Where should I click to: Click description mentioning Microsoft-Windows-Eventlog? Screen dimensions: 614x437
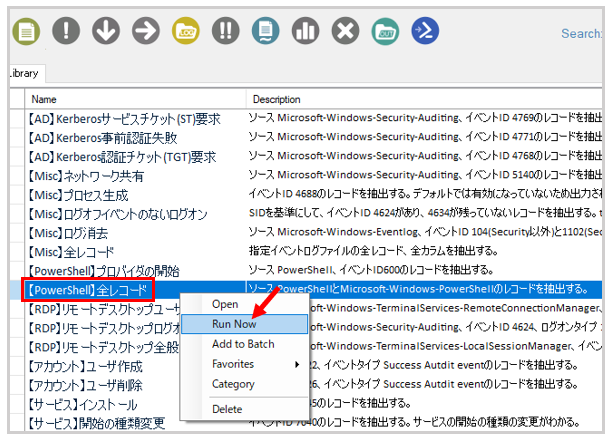[425, 232]
